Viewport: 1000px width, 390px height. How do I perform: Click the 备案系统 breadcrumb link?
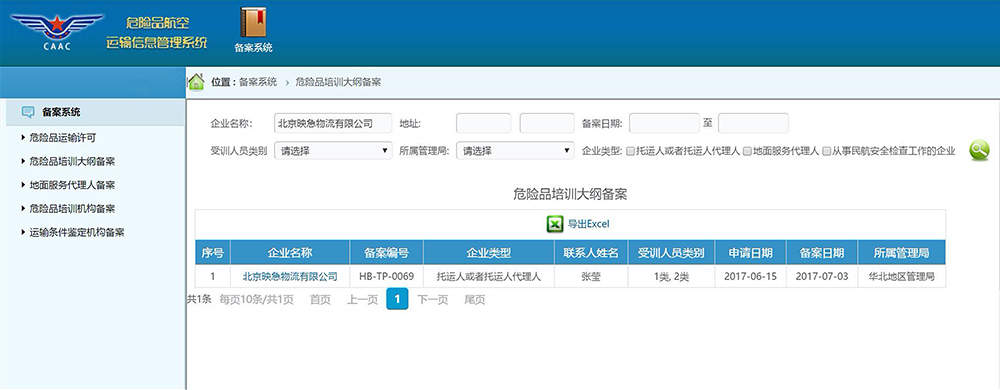[x=258, y=82]
